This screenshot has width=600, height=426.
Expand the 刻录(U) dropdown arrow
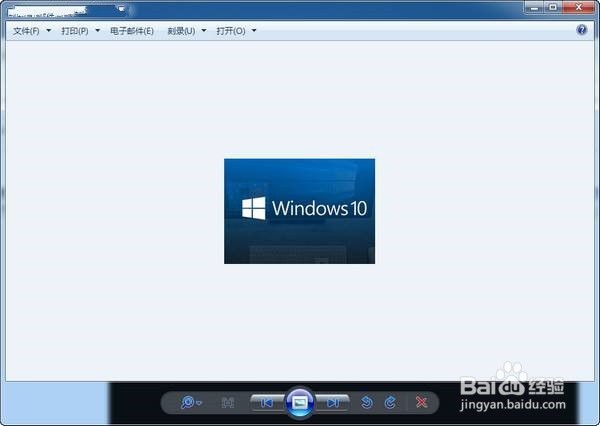pos(204,30)
